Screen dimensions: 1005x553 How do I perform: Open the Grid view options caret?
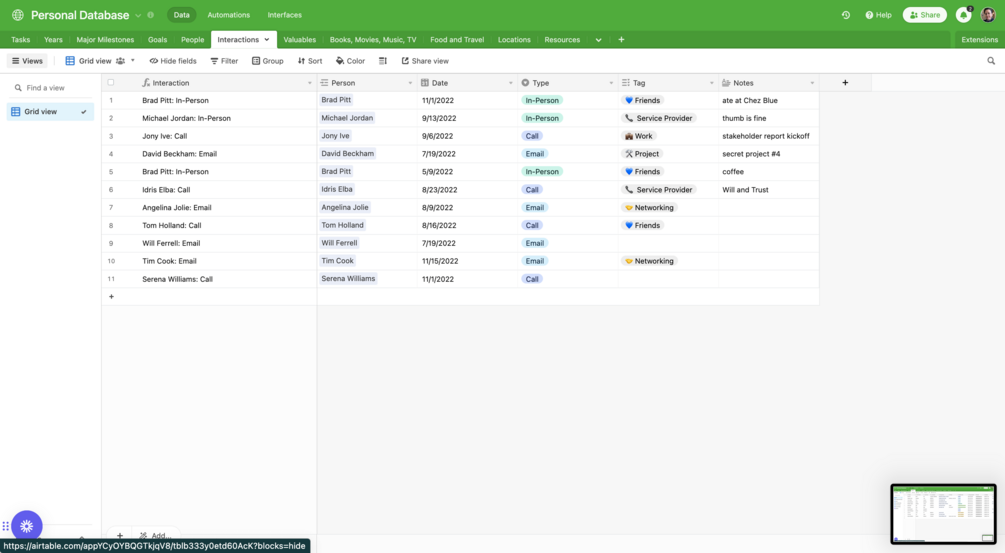point(133,61)
